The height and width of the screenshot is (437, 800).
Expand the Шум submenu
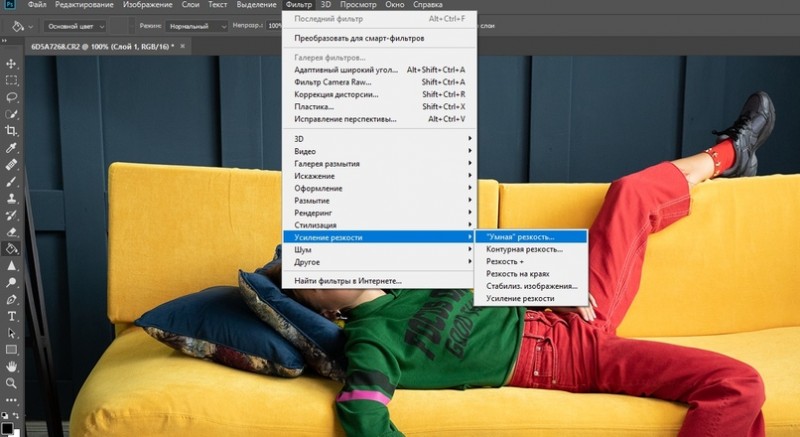pos(380,250)
